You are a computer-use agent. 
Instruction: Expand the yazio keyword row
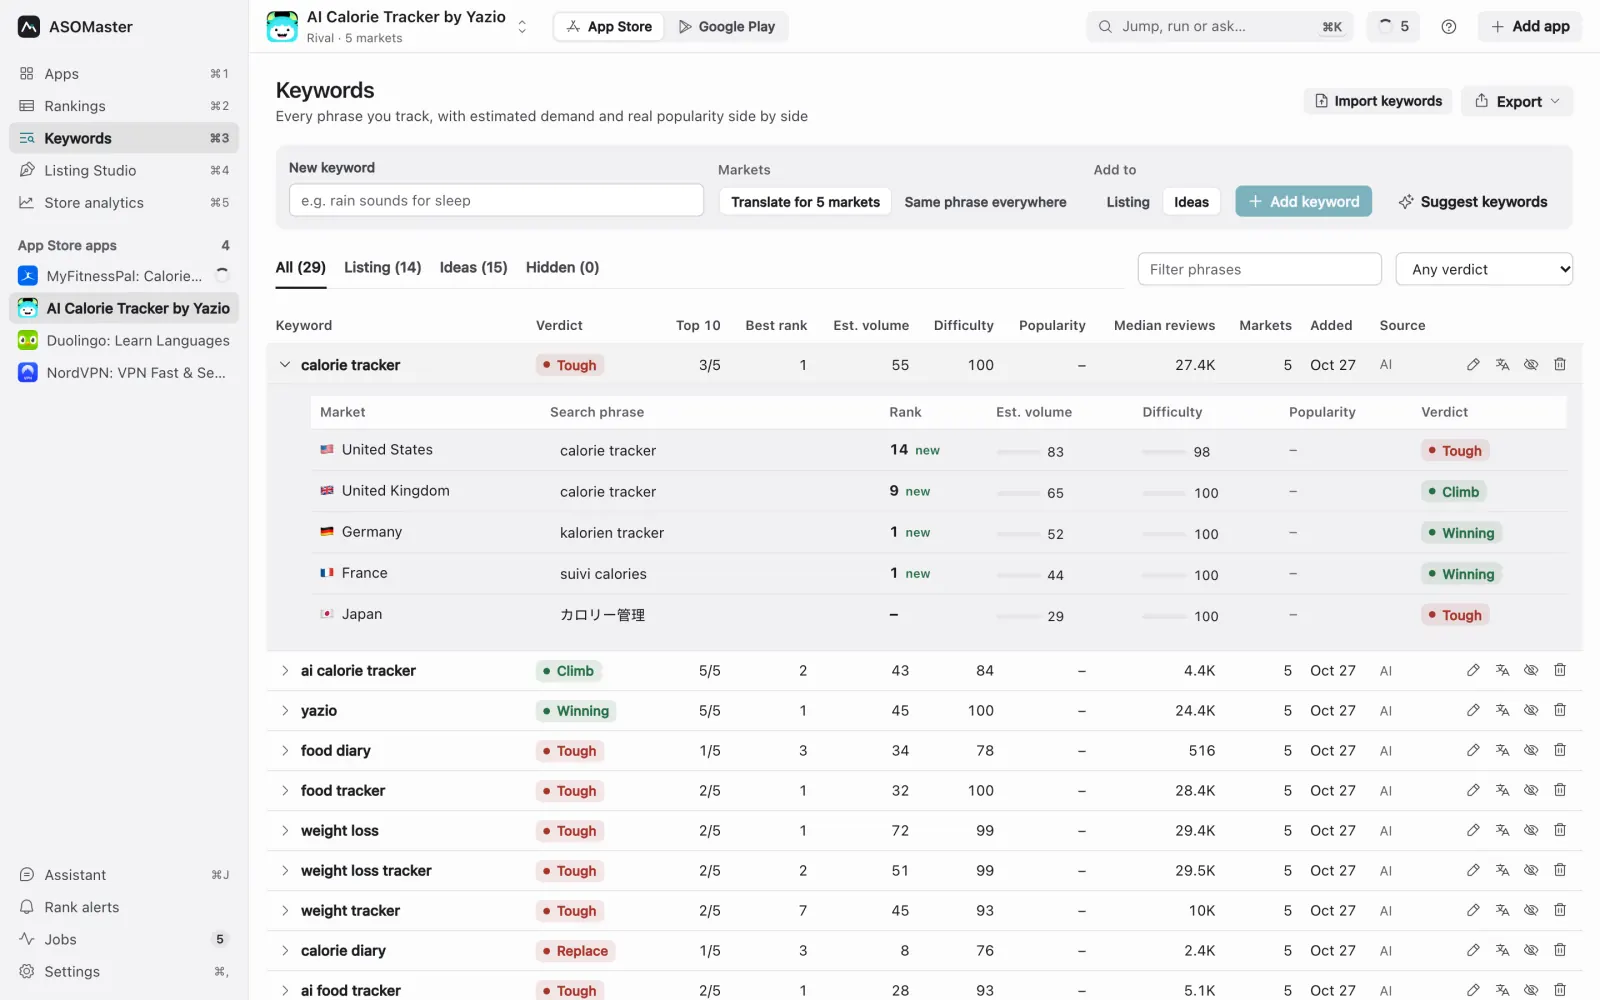[285, 710]
